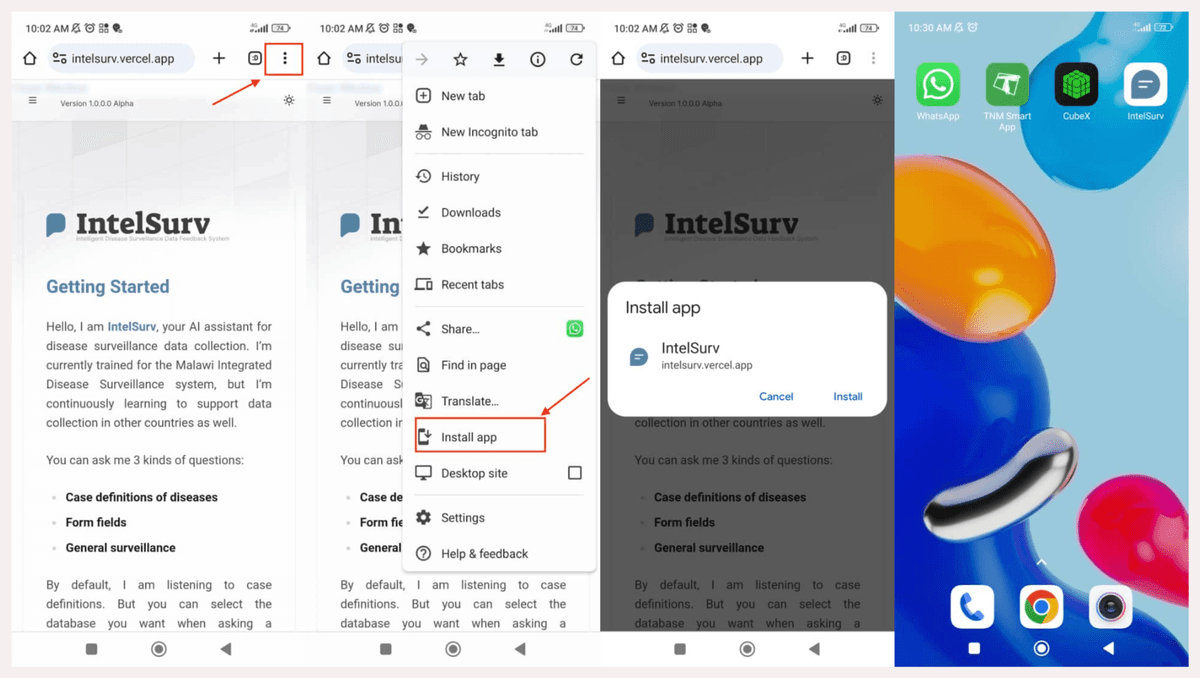Click intelsurv.vercel.app address bar in first screenshot

(x=120, y=59)
